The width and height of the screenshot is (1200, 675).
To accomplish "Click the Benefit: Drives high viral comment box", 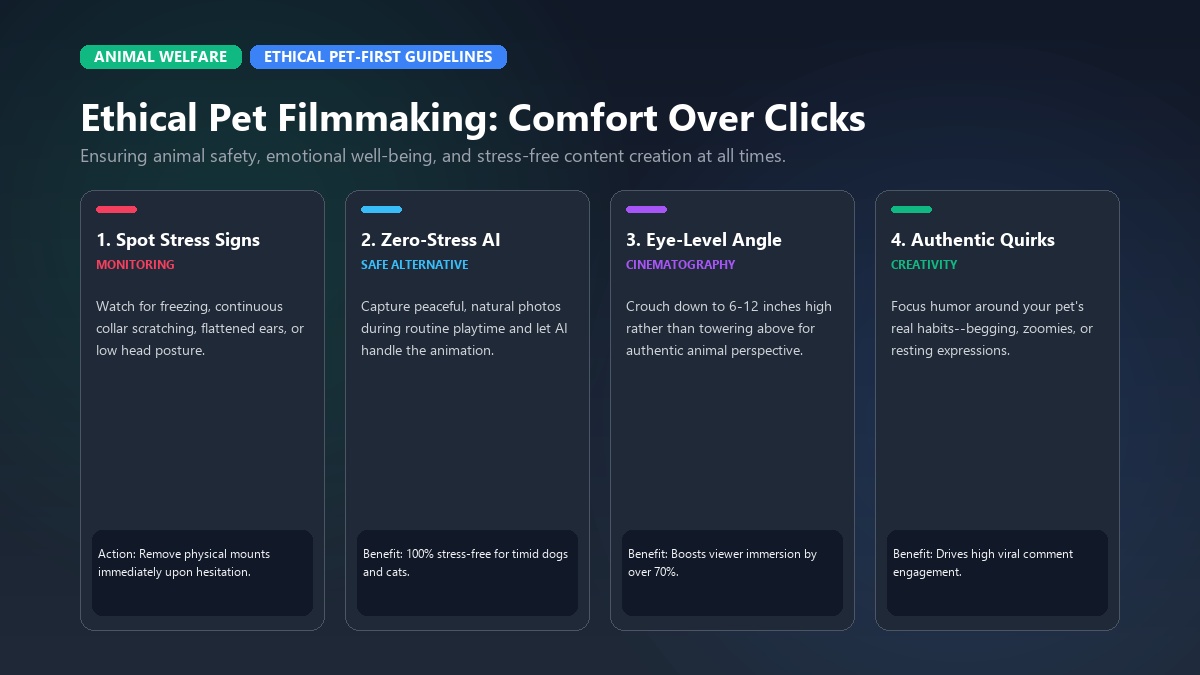I will [997, 573].
